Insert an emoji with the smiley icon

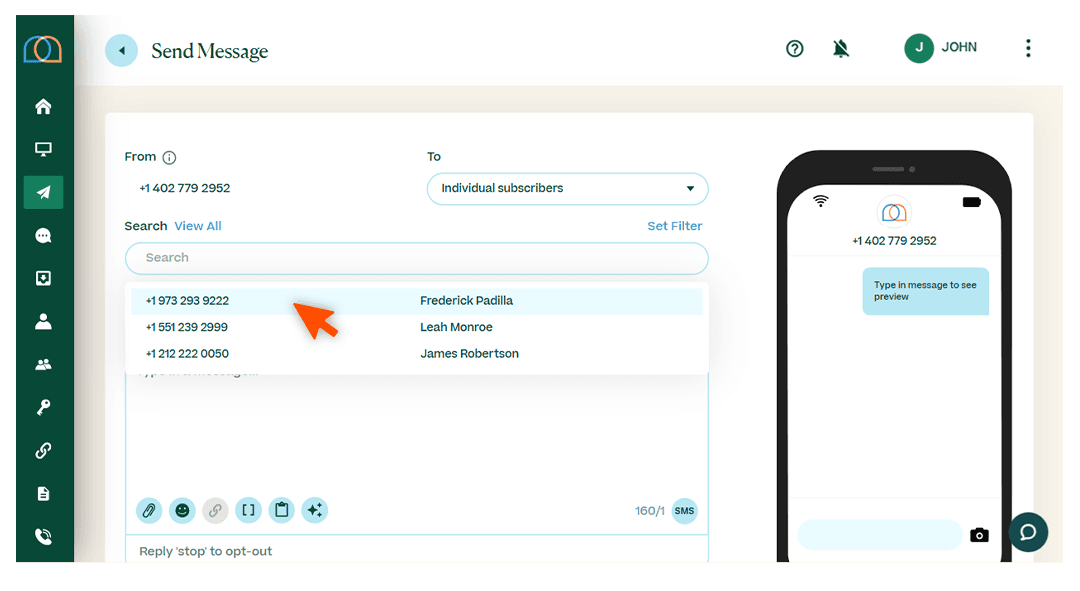tap(183, 510)
